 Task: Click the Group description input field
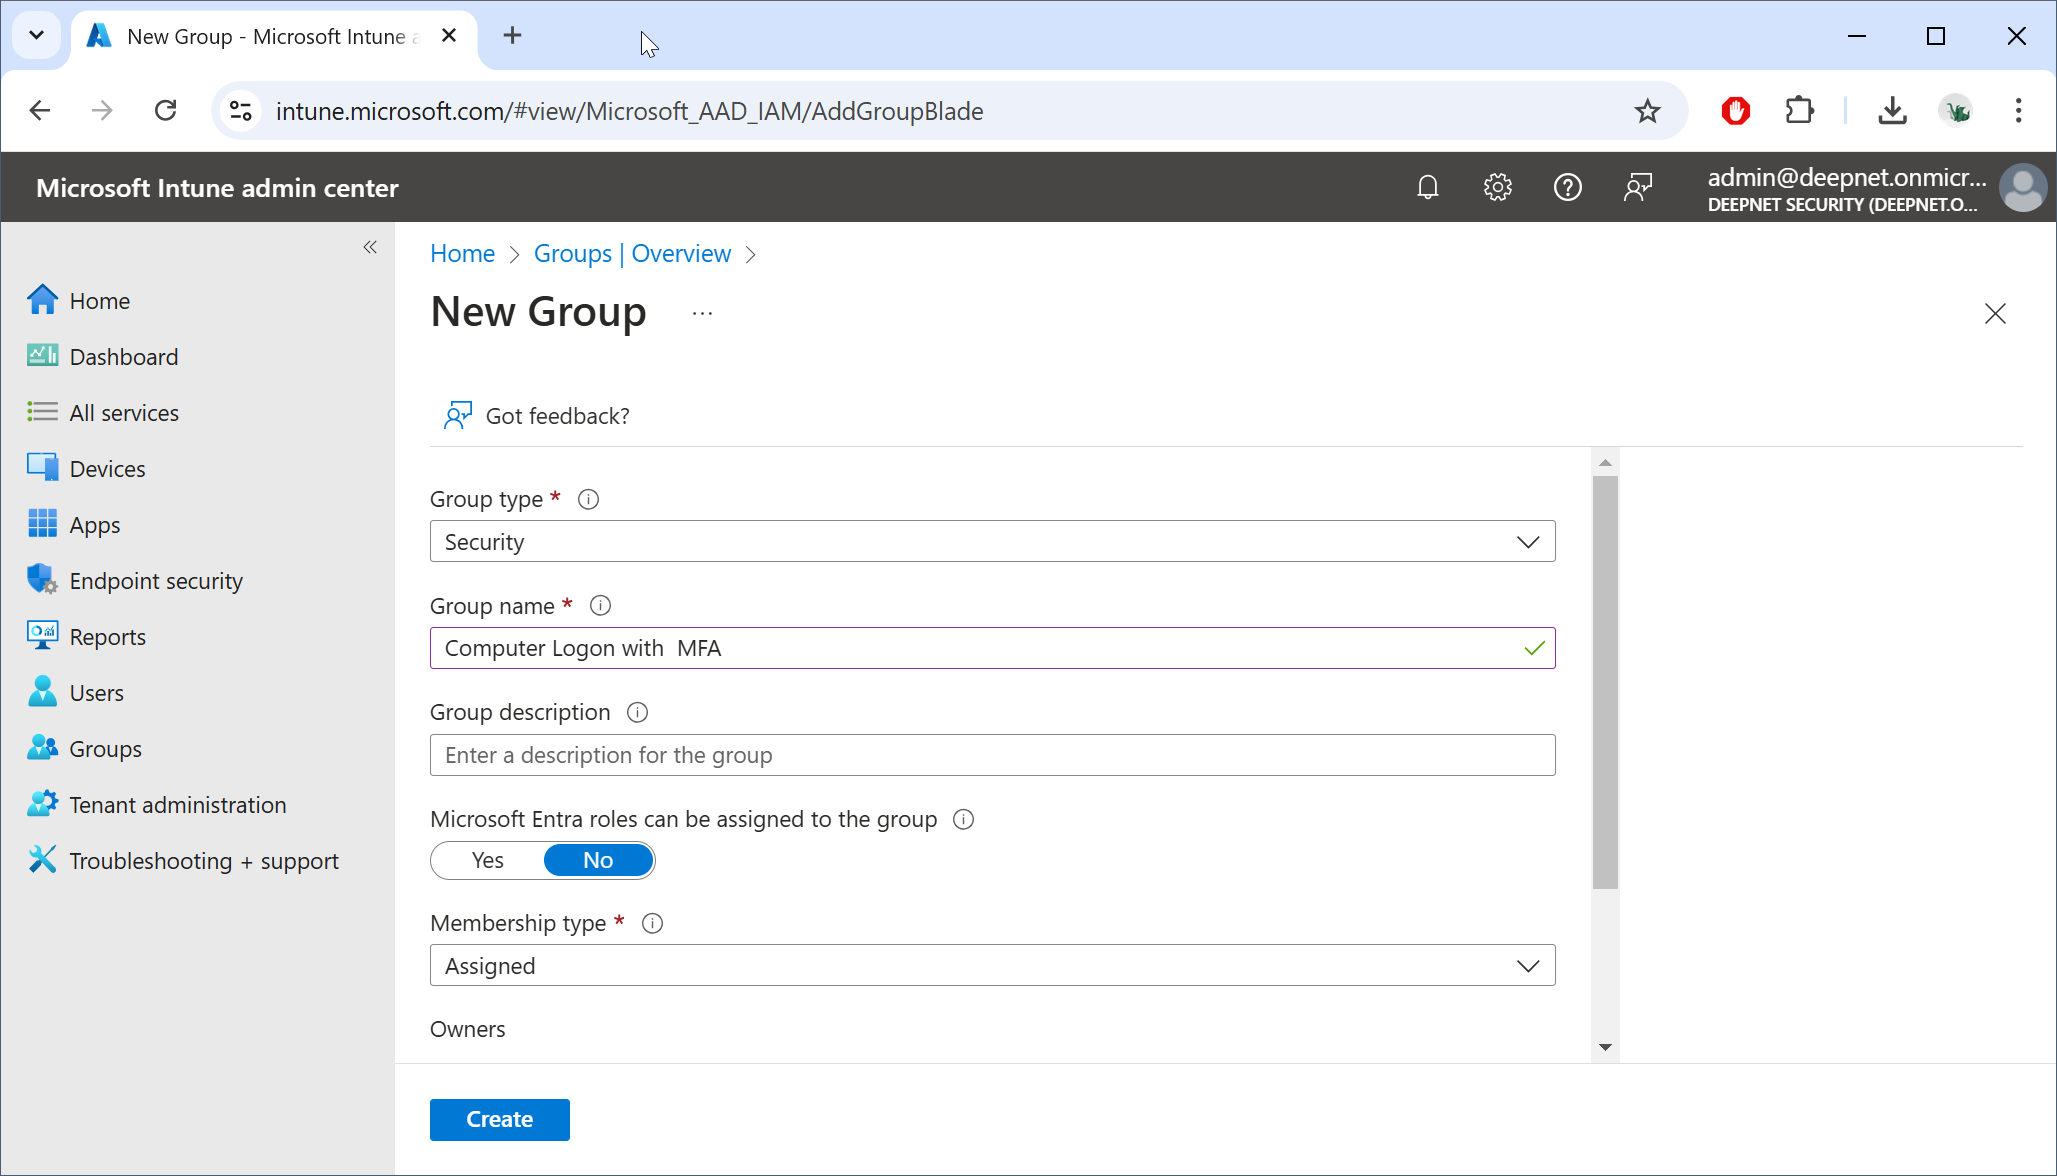click(992, 755)
